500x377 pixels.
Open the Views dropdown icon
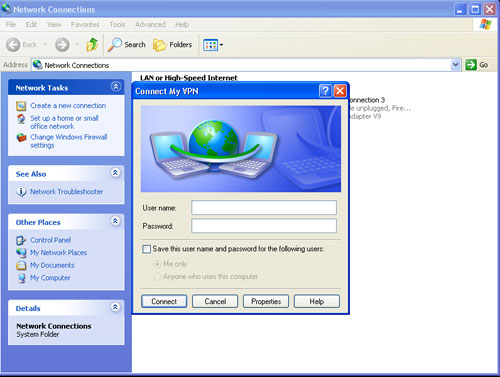click(213, 45)
